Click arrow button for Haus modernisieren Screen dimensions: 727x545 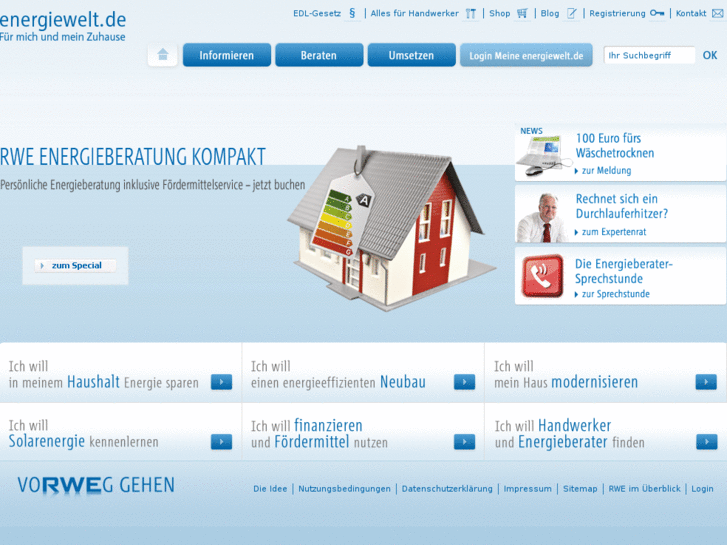pyautogui.click(x=706, y=382)
